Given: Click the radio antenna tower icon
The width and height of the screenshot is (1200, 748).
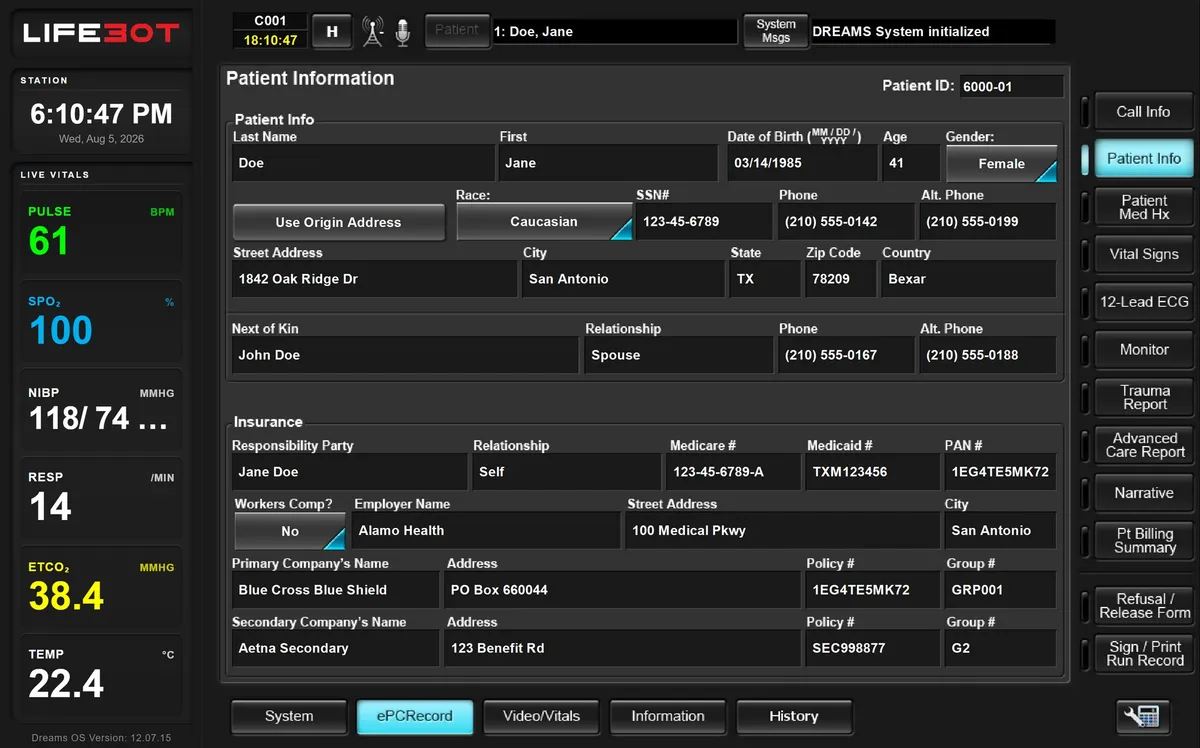Looking at the screenshot, I should pyautogui.click(x=373, y=31).
